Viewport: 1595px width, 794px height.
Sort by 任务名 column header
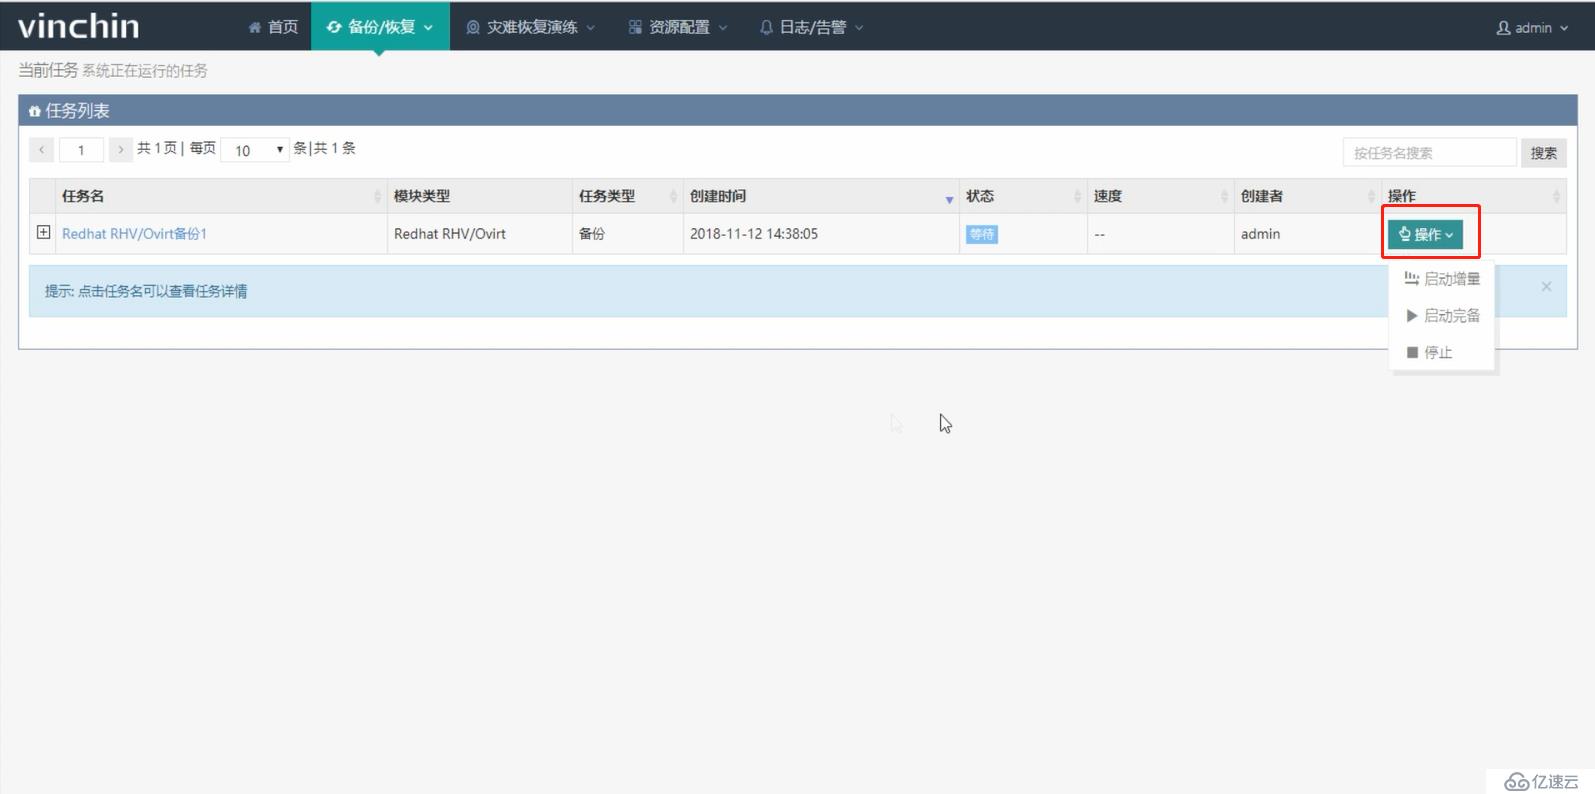tap(221, 196)
